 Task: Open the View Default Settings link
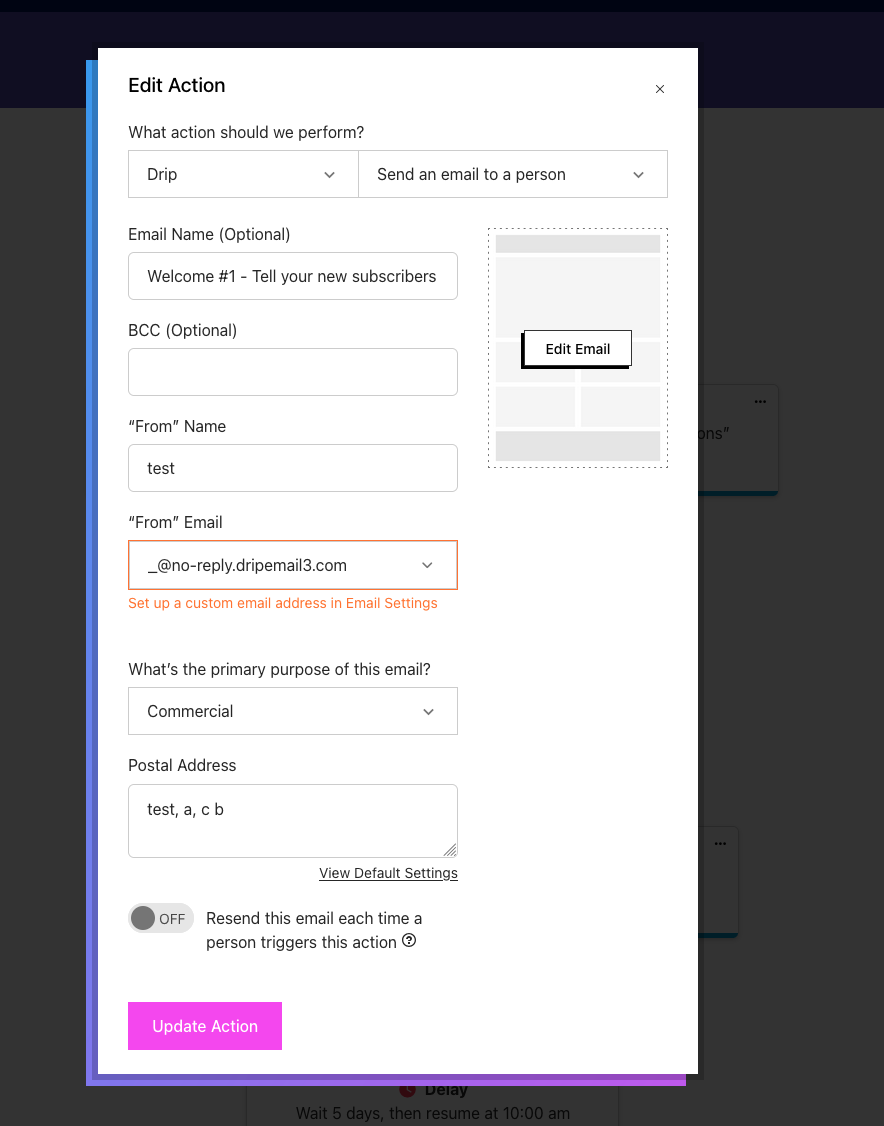388,873
